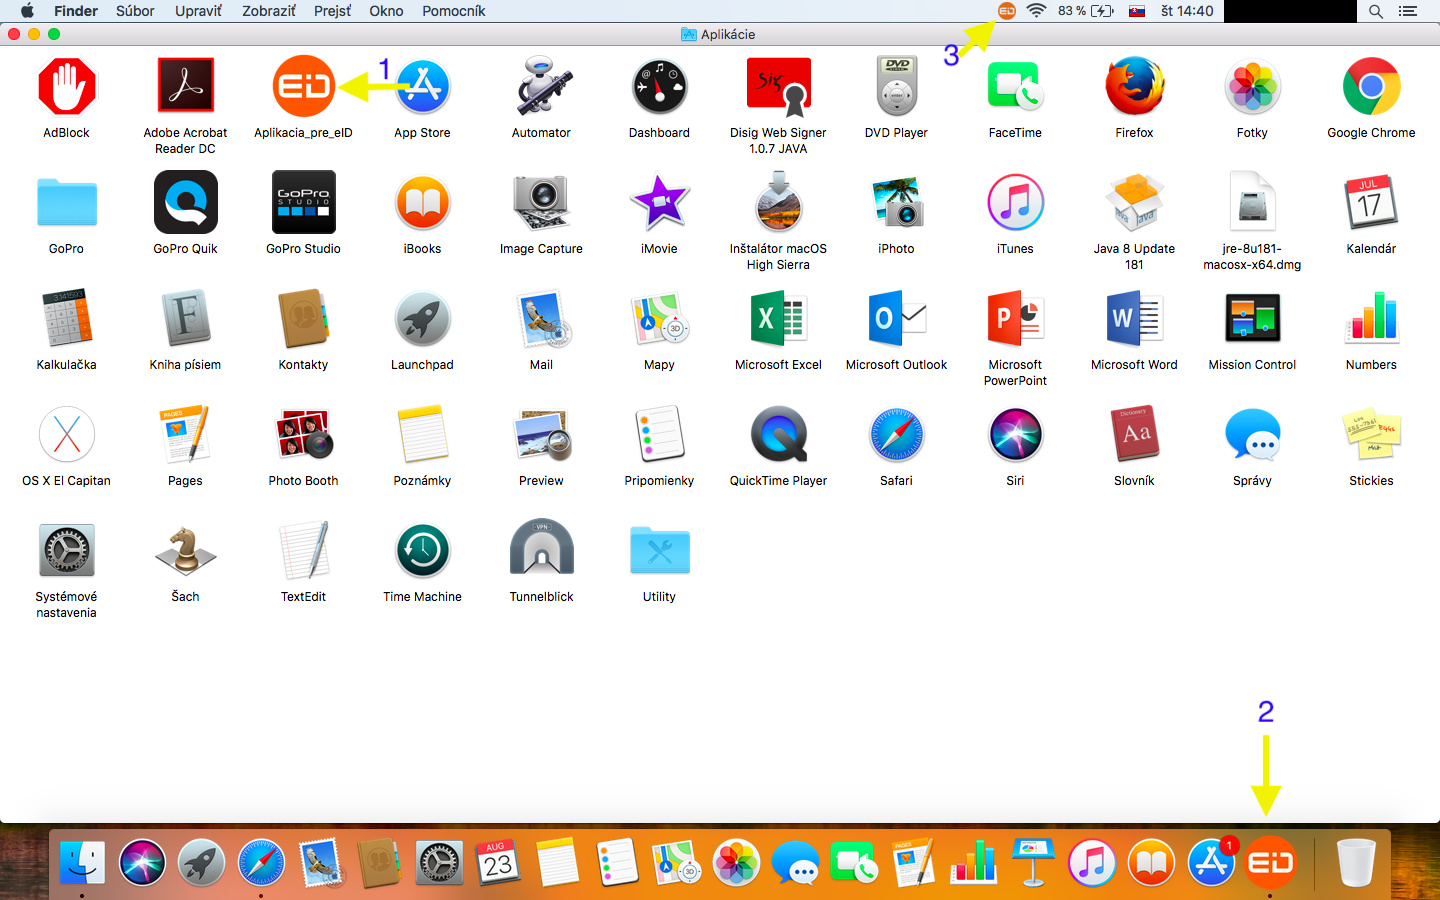The height and width of the screenshot is (900, 1440).
Task: Select Siri in the Aplikácie folder window
Action: coord(1015,435)
